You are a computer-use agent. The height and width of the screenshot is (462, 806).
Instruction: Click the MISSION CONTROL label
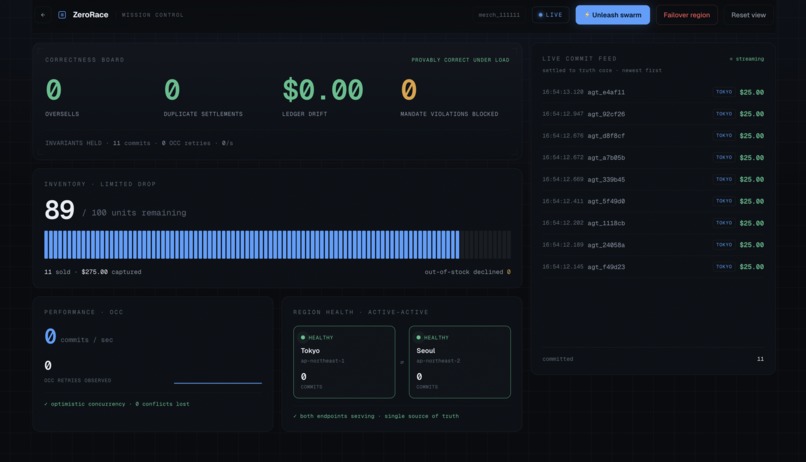[153, 15]
